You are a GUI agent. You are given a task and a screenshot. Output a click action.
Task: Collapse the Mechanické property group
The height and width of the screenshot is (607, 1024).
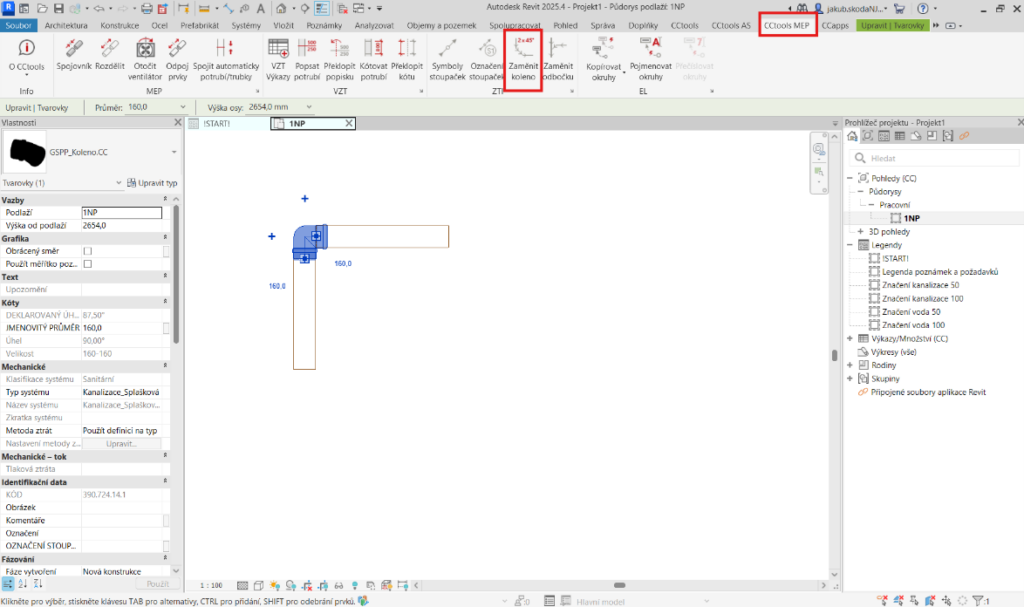pos(165,366)
